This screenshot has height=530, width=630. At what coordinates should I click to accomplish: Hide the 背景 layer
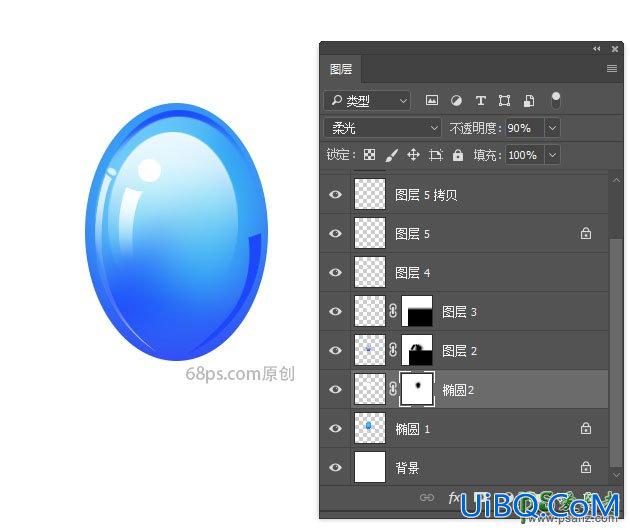pyautogui.click(x=335, y=467)
